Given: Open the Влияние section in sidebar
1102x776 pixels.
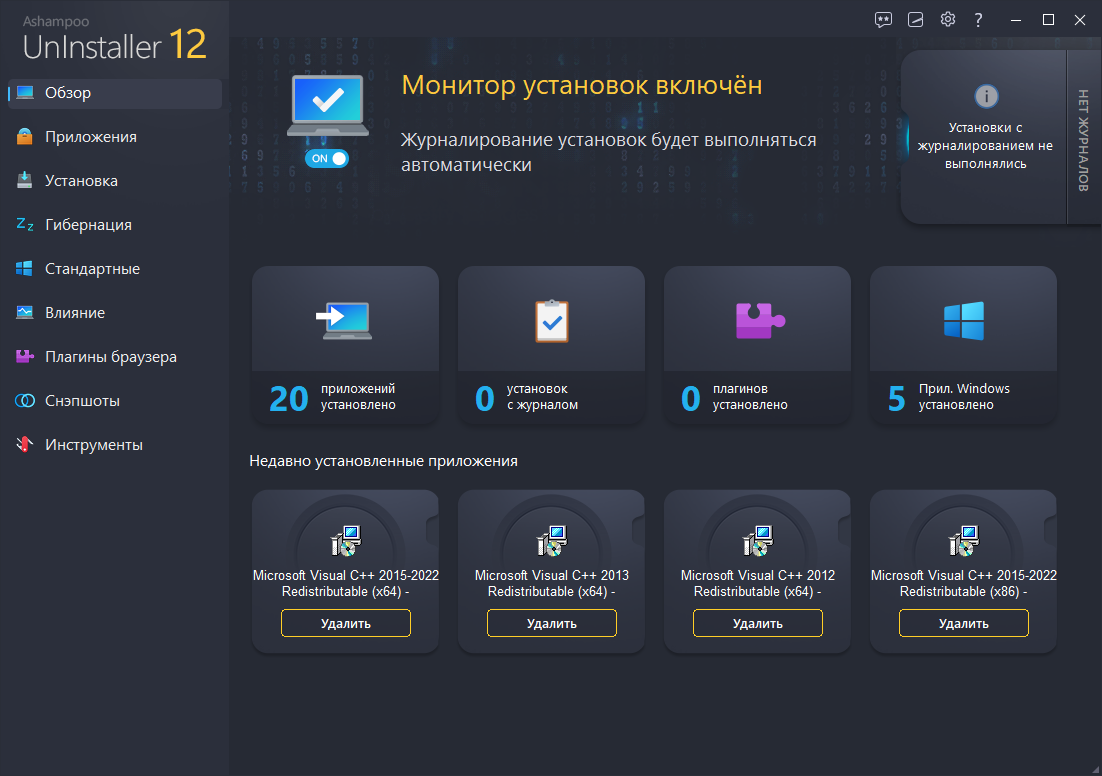Looking at the screenshot, I should pos(23,312).
